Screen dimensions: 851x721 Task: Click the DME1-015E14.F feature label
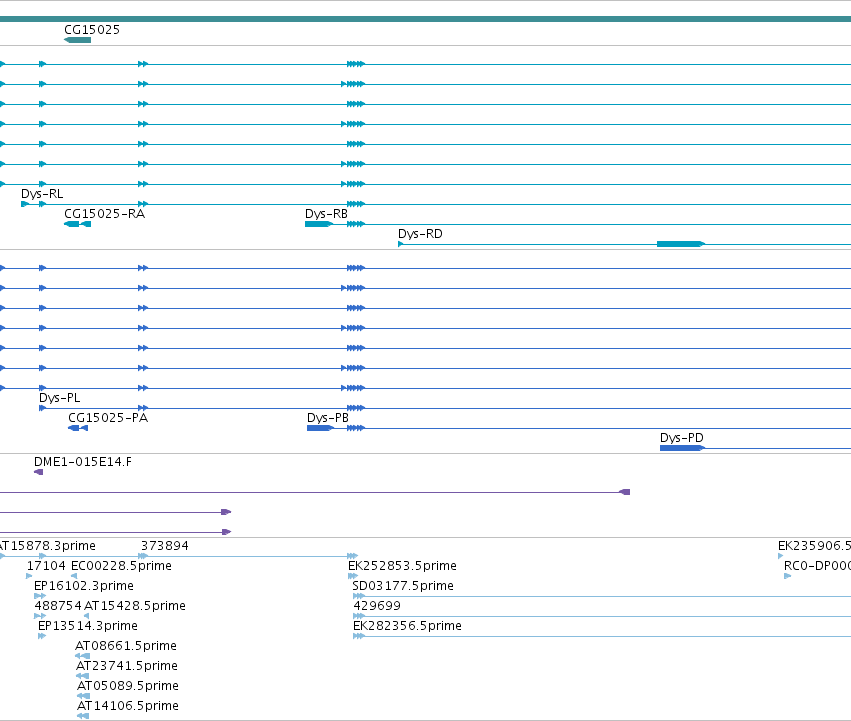pyautogui.click(x=82, y=462)
